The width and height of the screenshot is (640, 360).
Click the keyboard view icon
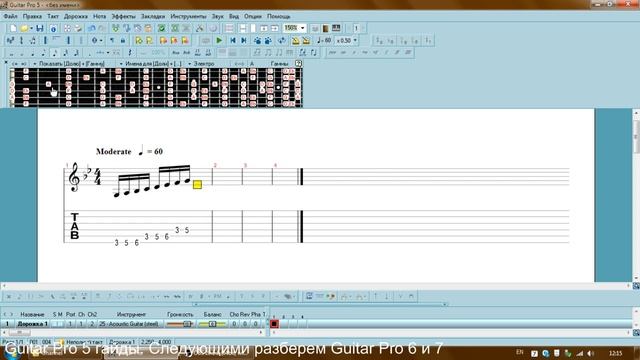pyautogui.click(x=336, y=28)
